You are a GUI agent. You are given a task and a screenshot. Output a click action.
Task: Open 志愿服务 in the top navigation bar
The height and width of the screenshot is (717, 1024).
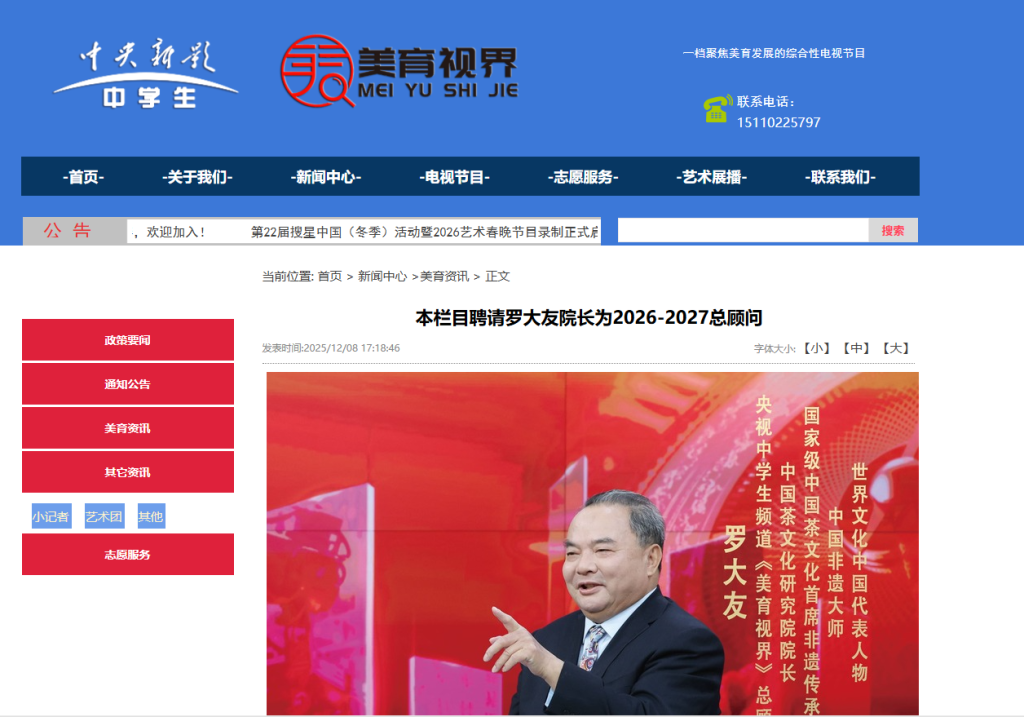[583, 177]
